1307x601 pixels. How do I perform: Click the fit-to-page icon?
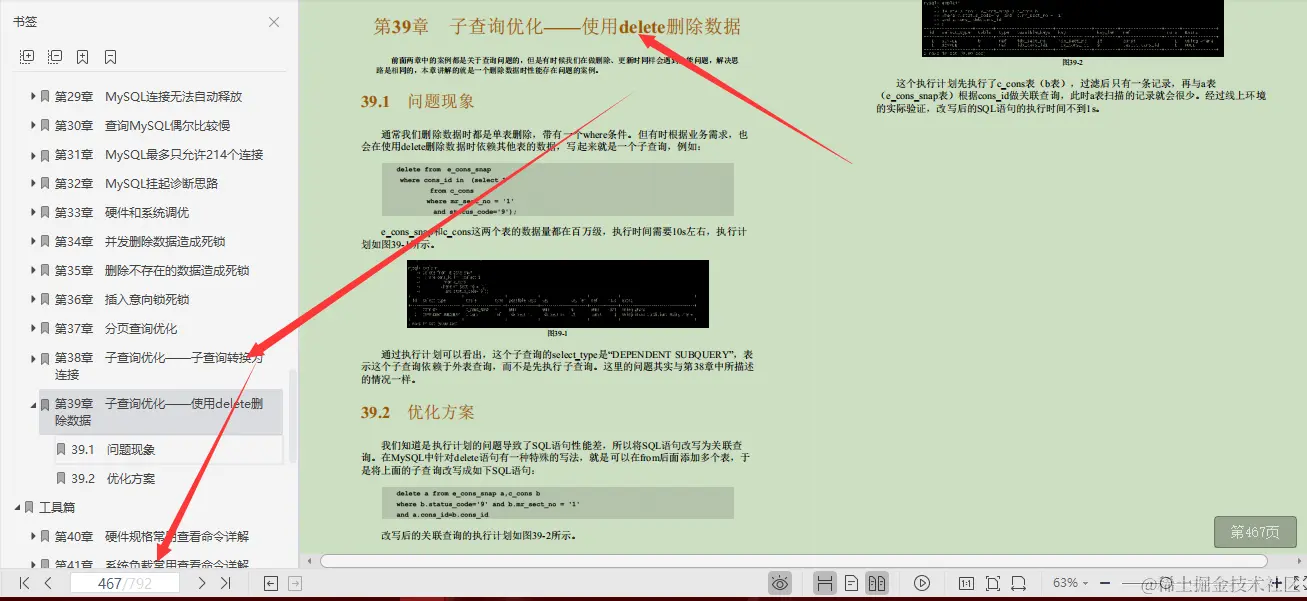994,582
